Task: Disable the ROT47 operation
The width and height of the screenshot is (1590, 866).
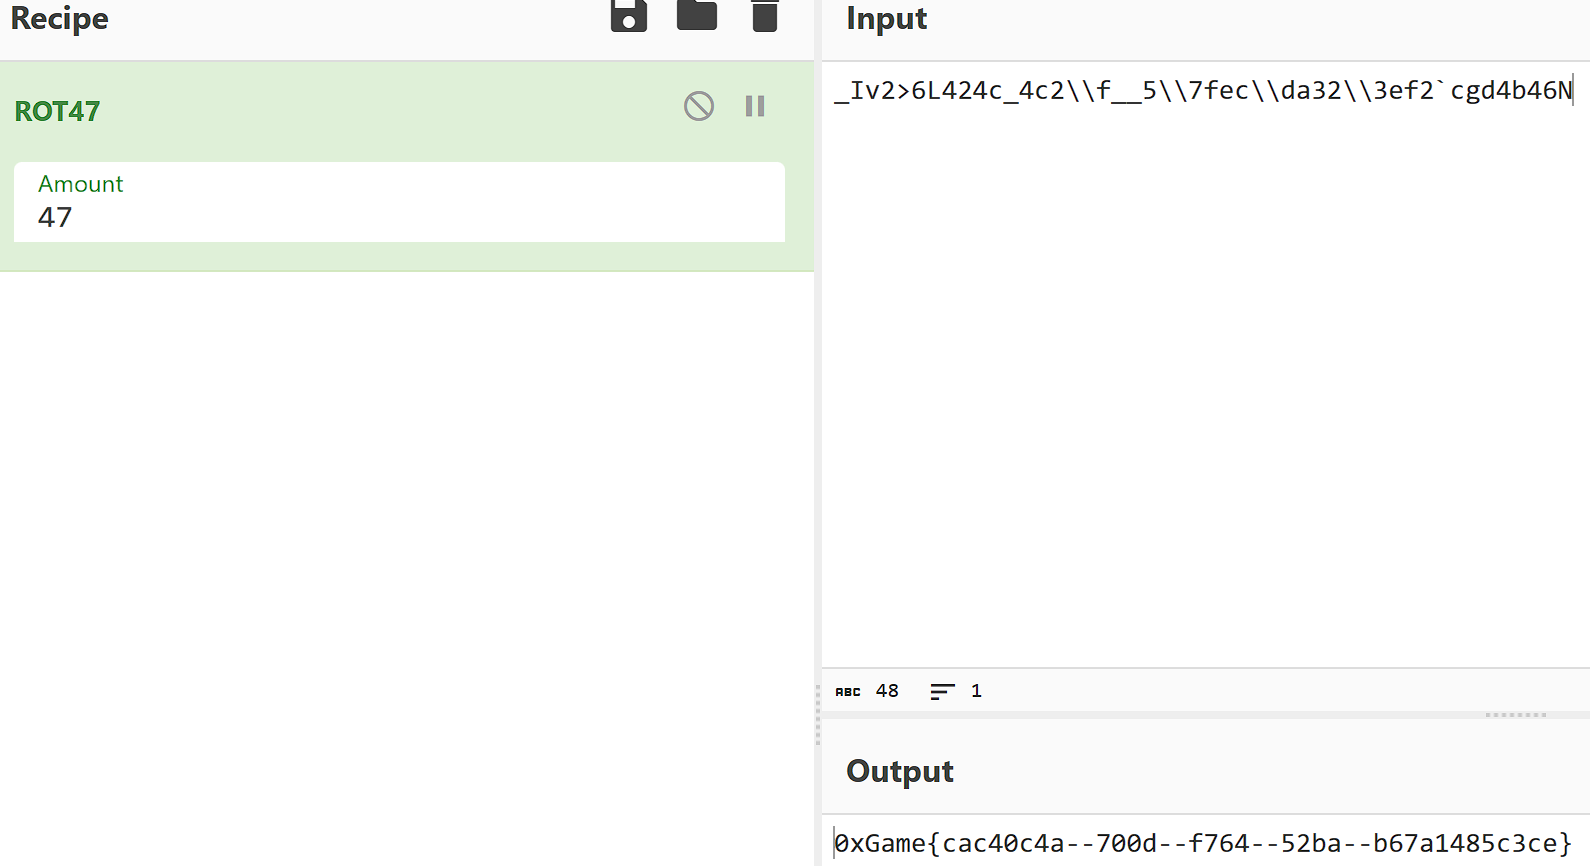Action: click(x=699, y=106)
